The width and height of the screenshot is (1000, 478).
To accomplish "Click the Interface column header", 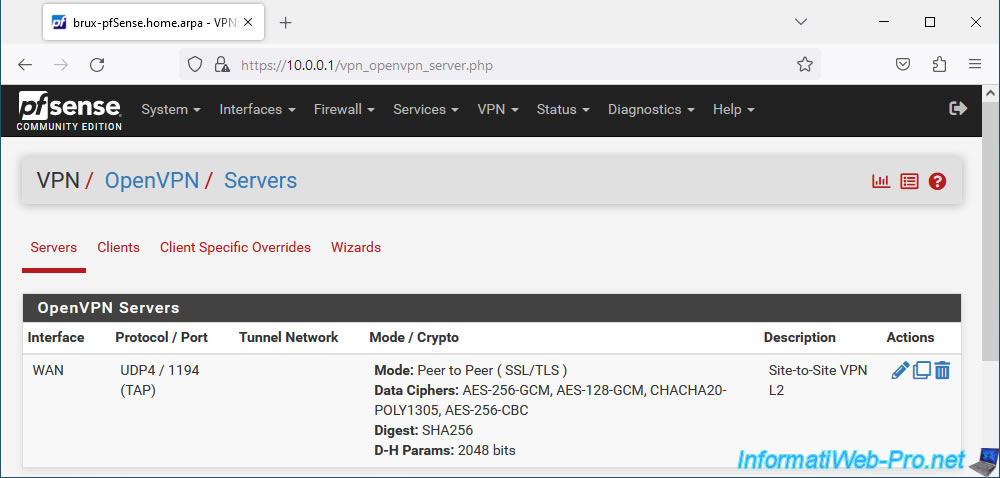I will [x=56, y=337].
